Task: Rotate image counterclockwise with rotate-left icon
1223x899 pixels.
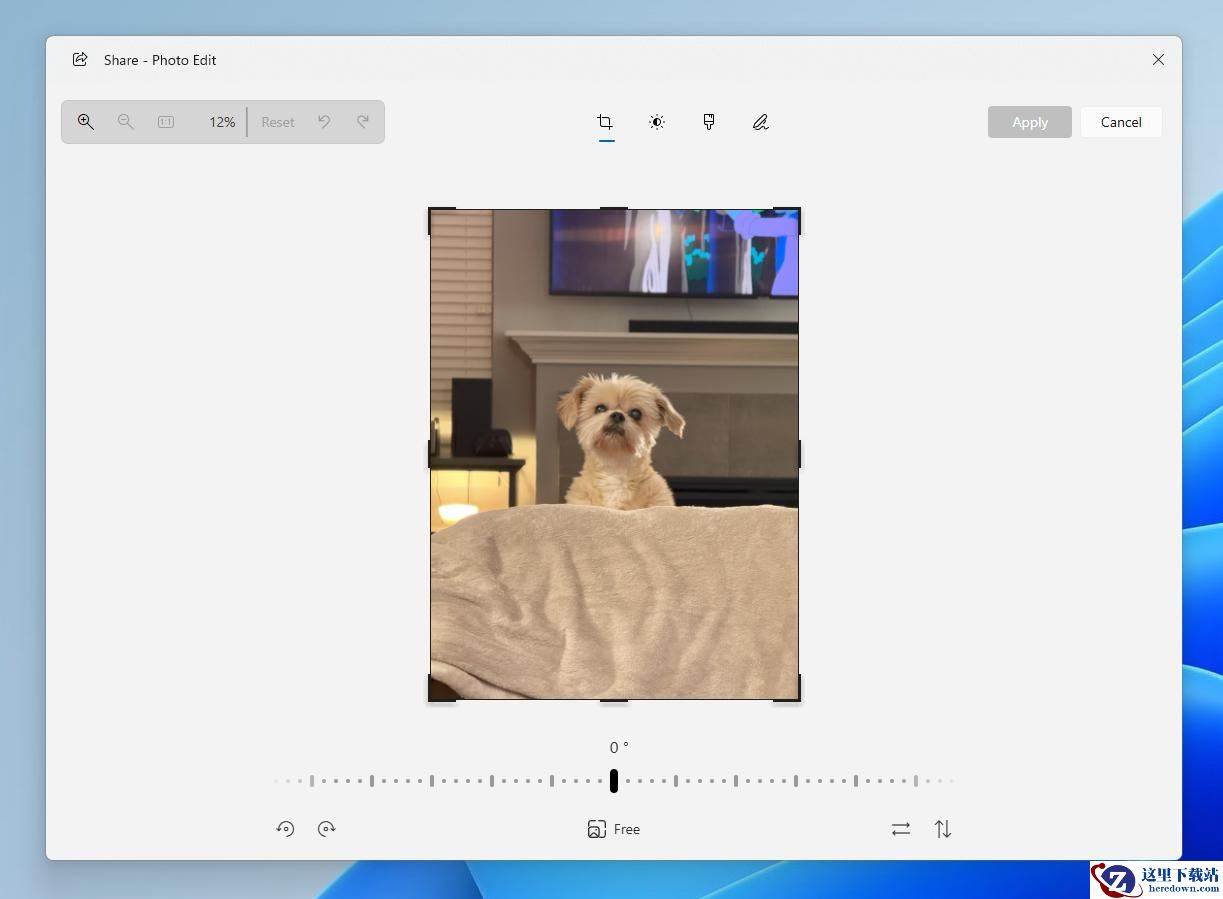Action: 286,829
